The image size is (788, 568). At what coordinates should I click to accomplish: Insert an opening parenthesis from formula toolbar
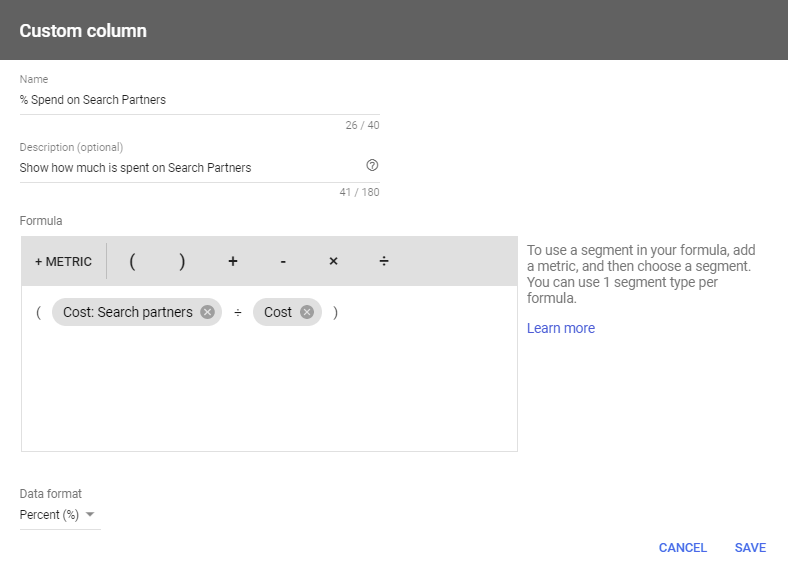132,261
